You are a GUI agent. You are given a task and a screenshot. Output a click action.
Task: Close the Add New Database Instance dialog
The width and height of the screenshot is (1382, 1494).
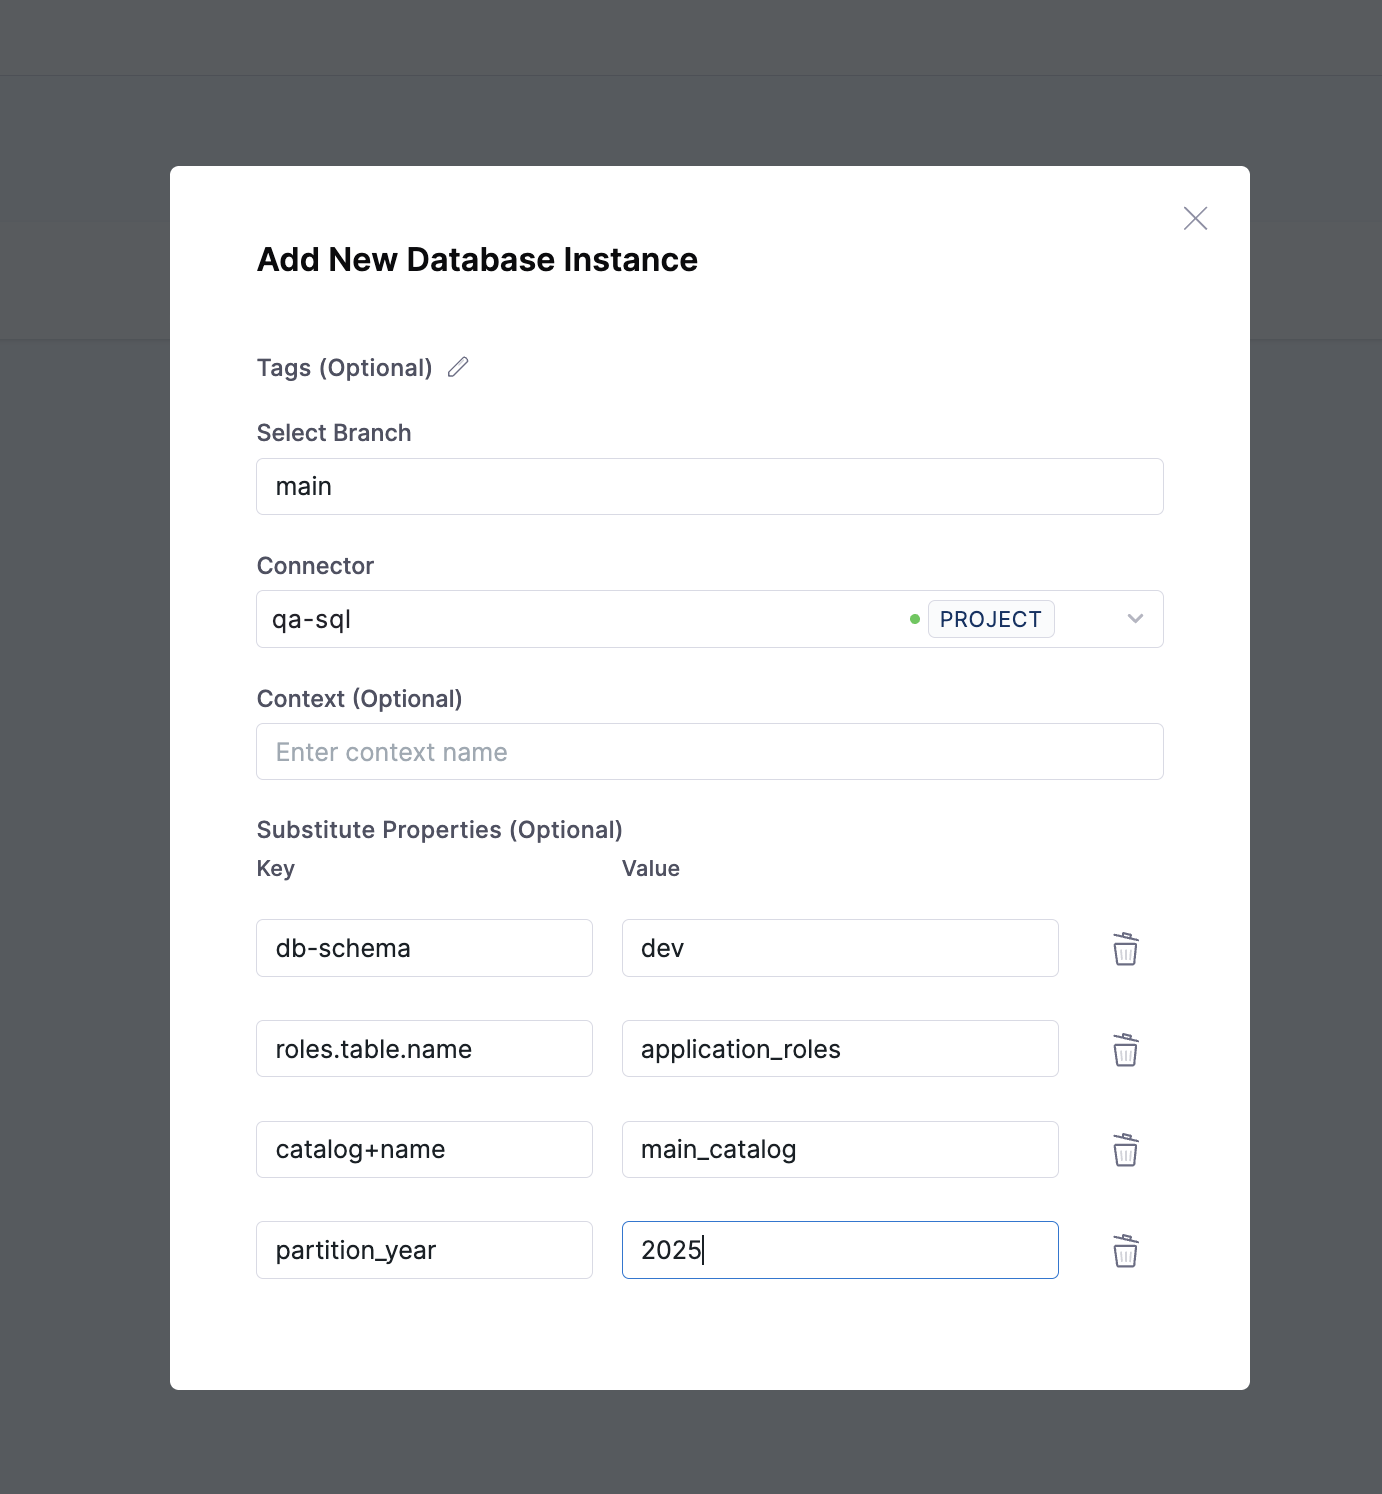(1195, 218)
